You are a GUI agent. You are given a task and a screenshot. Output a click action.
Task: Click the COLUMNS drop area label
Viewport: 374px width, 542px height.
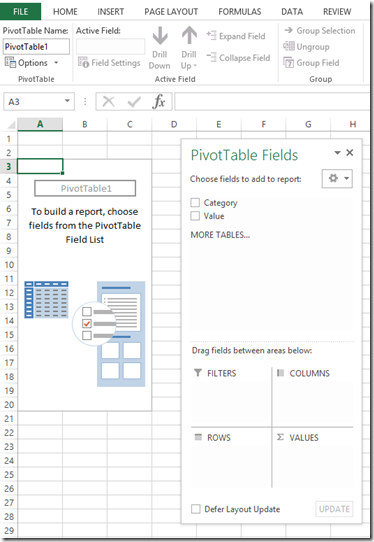click(x=309, y=373)
